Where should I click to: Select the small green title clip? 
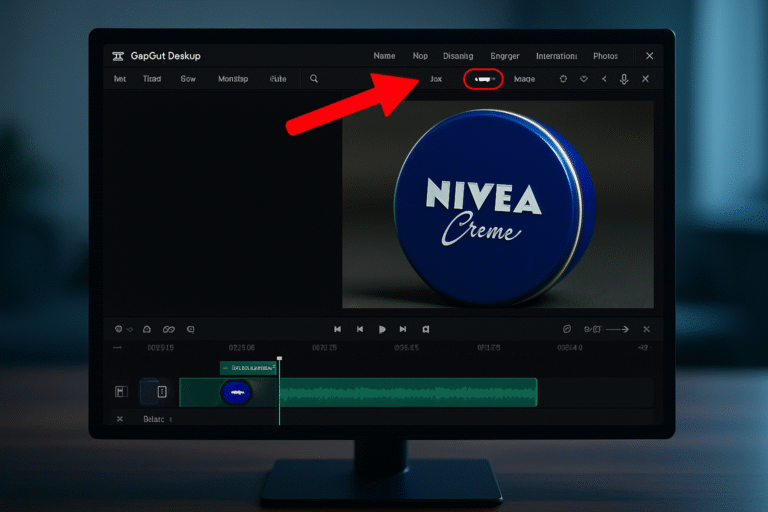(248, 368)
